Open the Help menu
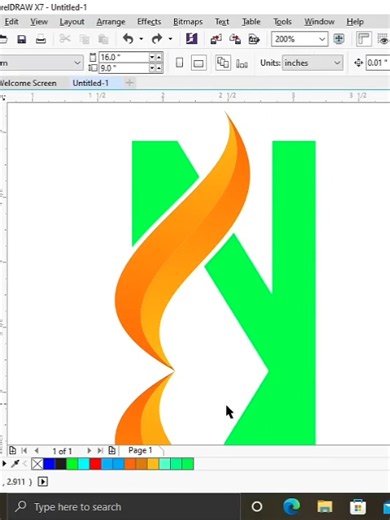 click(355, 22)
